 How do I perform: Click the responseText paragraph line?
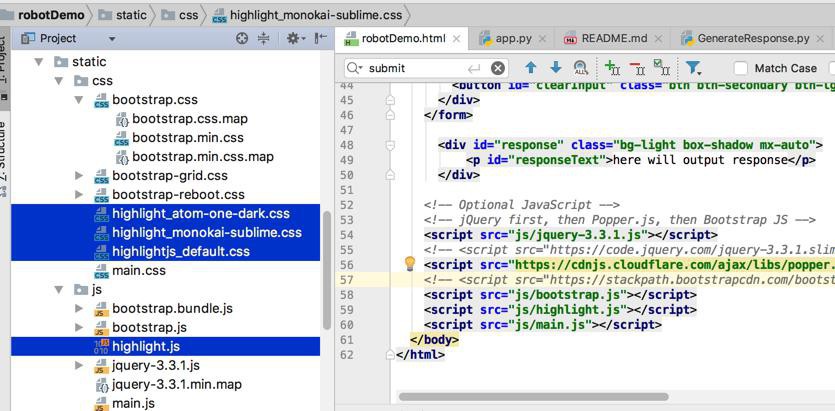click(641, 160)
